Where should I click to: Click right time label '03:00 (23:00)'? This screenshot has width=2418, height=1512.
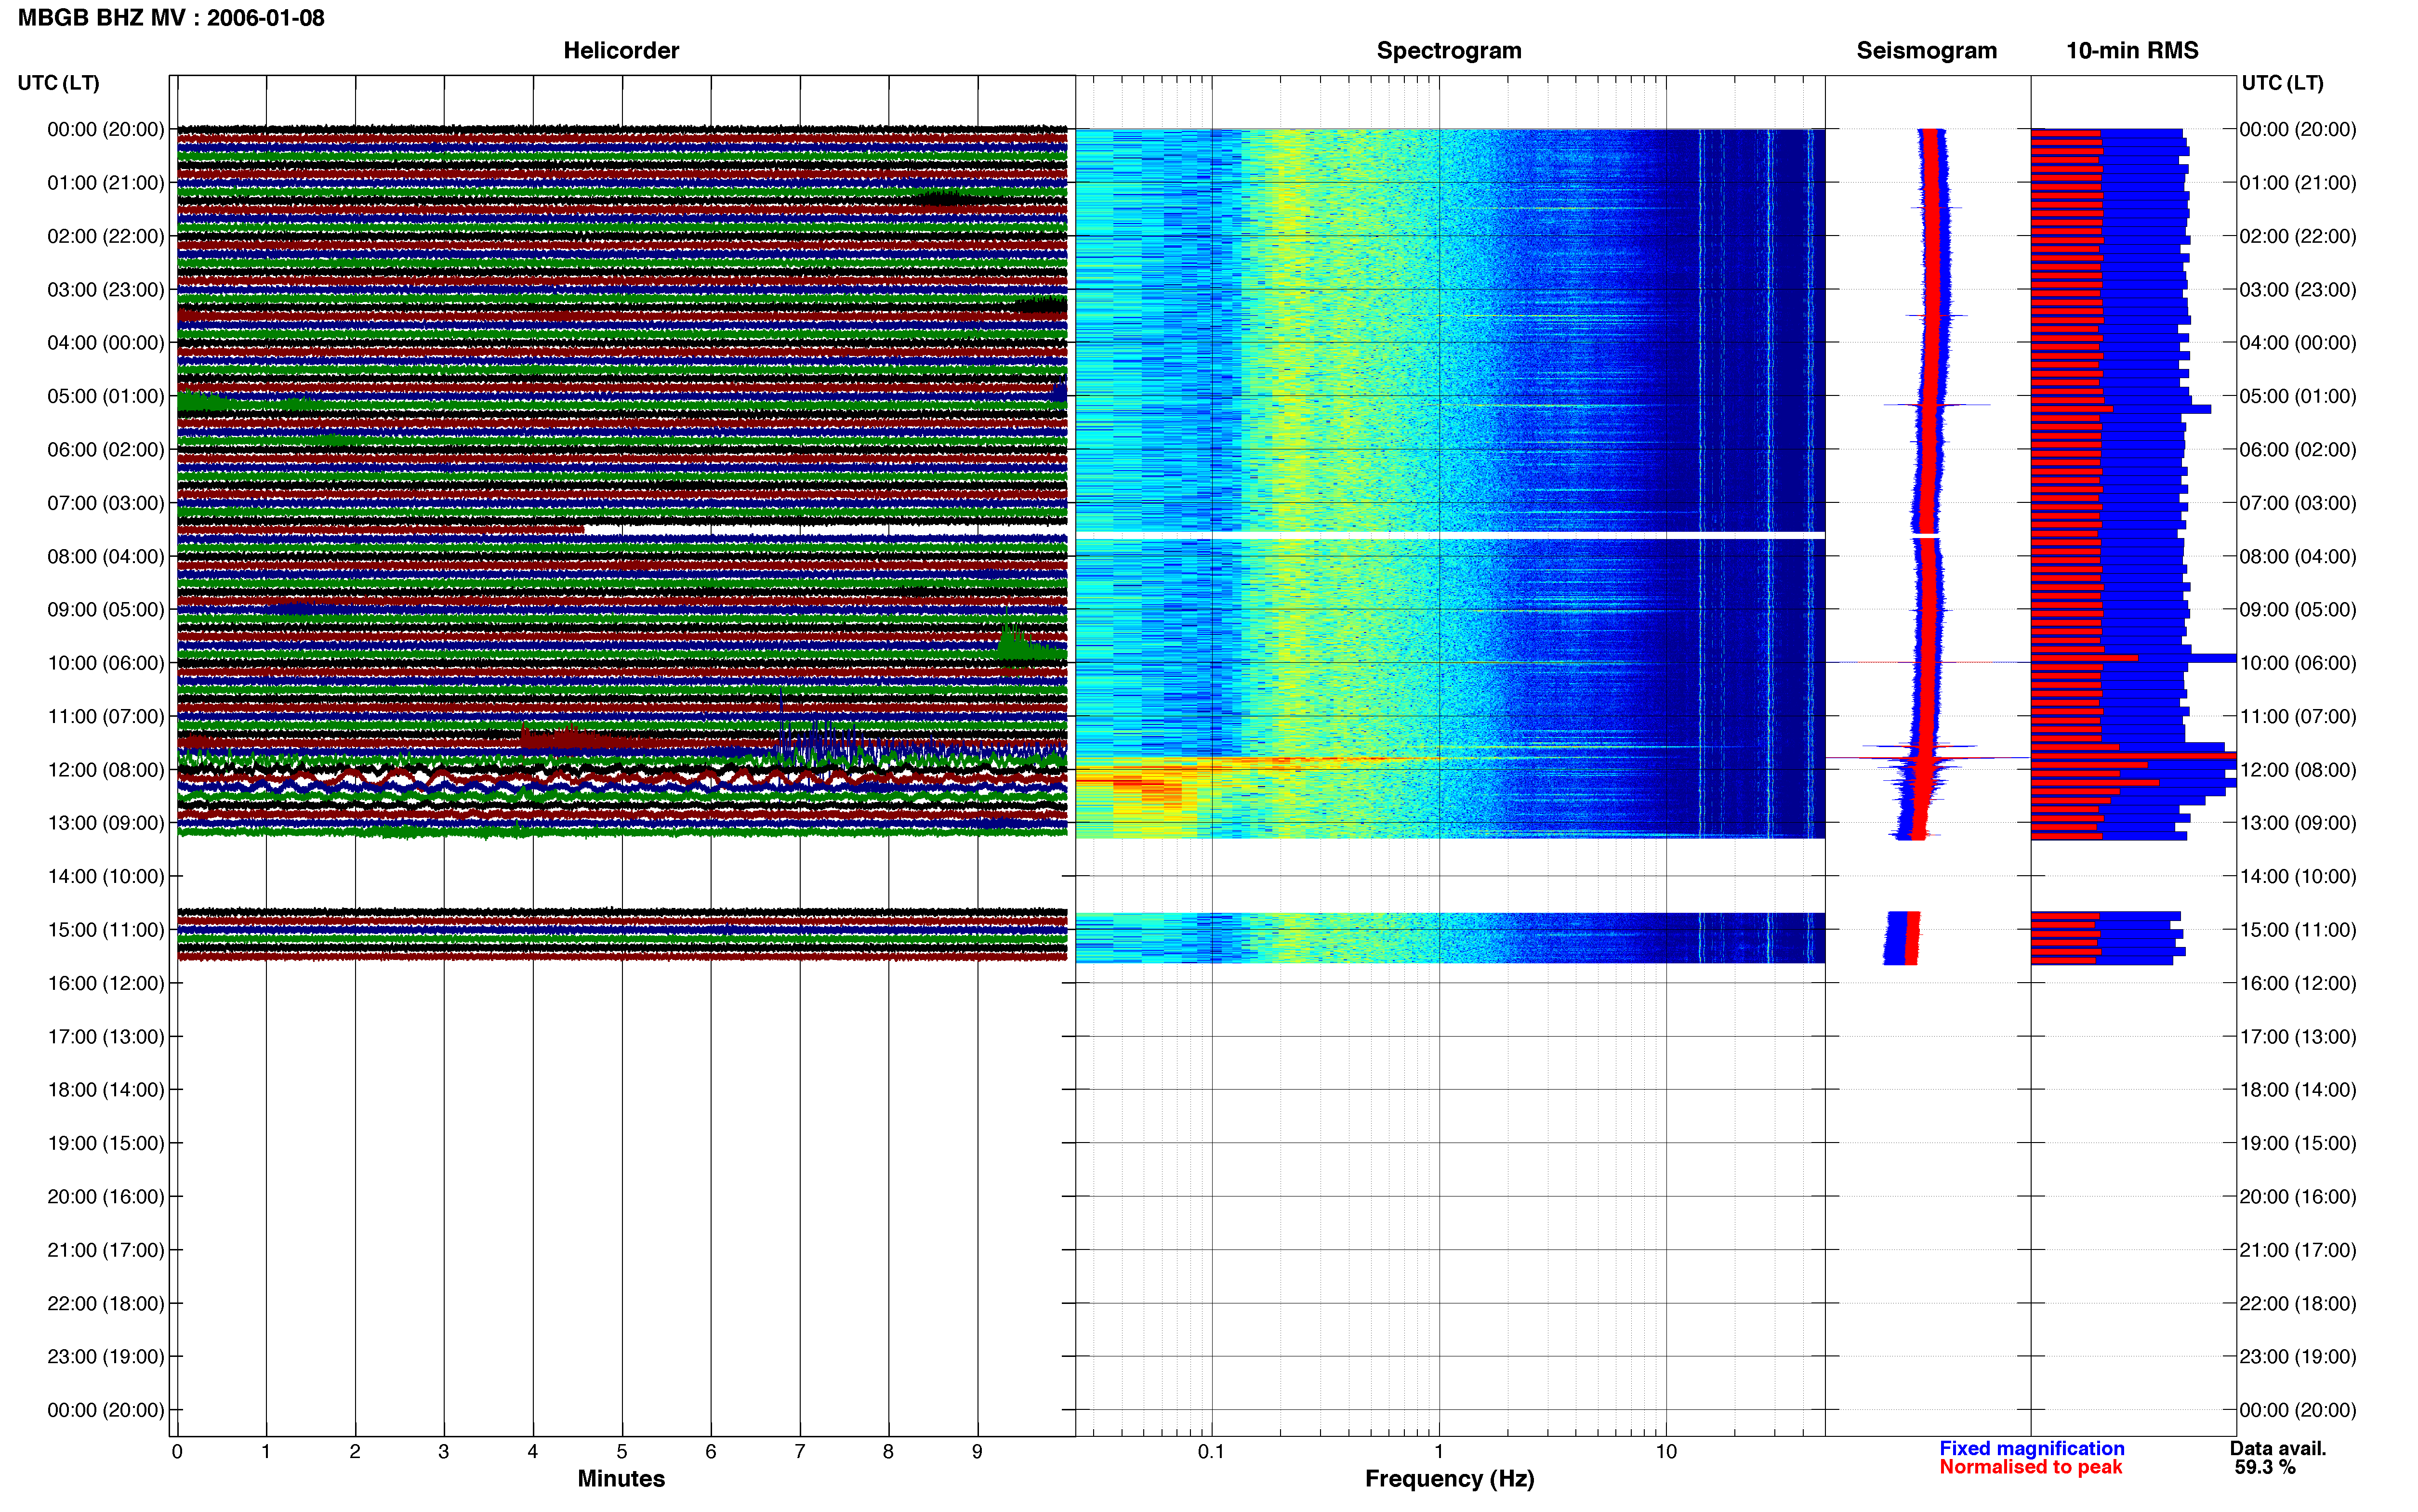pos(2298,290)
